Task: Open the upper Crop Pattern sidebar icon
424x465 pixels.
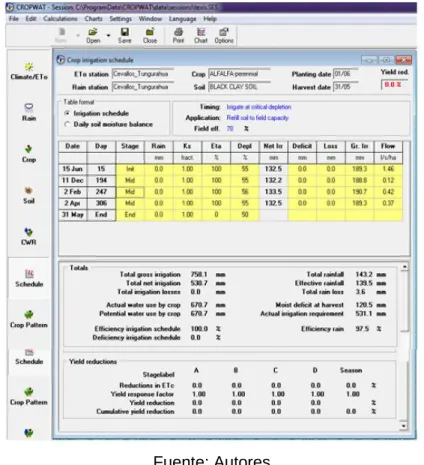Action: tap(29, 319)
